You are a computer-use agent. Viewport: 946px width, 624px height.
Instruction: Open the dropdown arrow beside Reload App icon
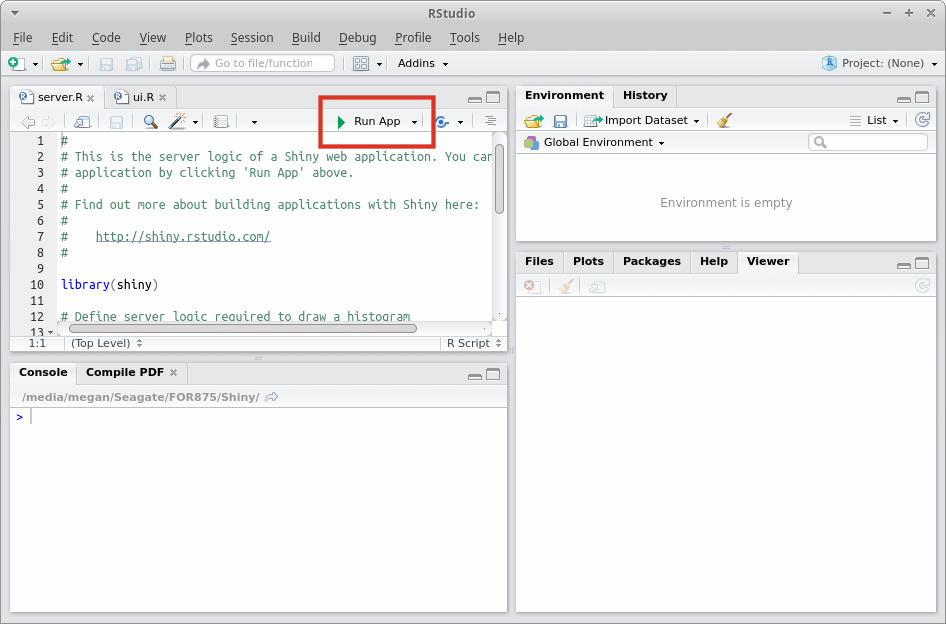460,123
